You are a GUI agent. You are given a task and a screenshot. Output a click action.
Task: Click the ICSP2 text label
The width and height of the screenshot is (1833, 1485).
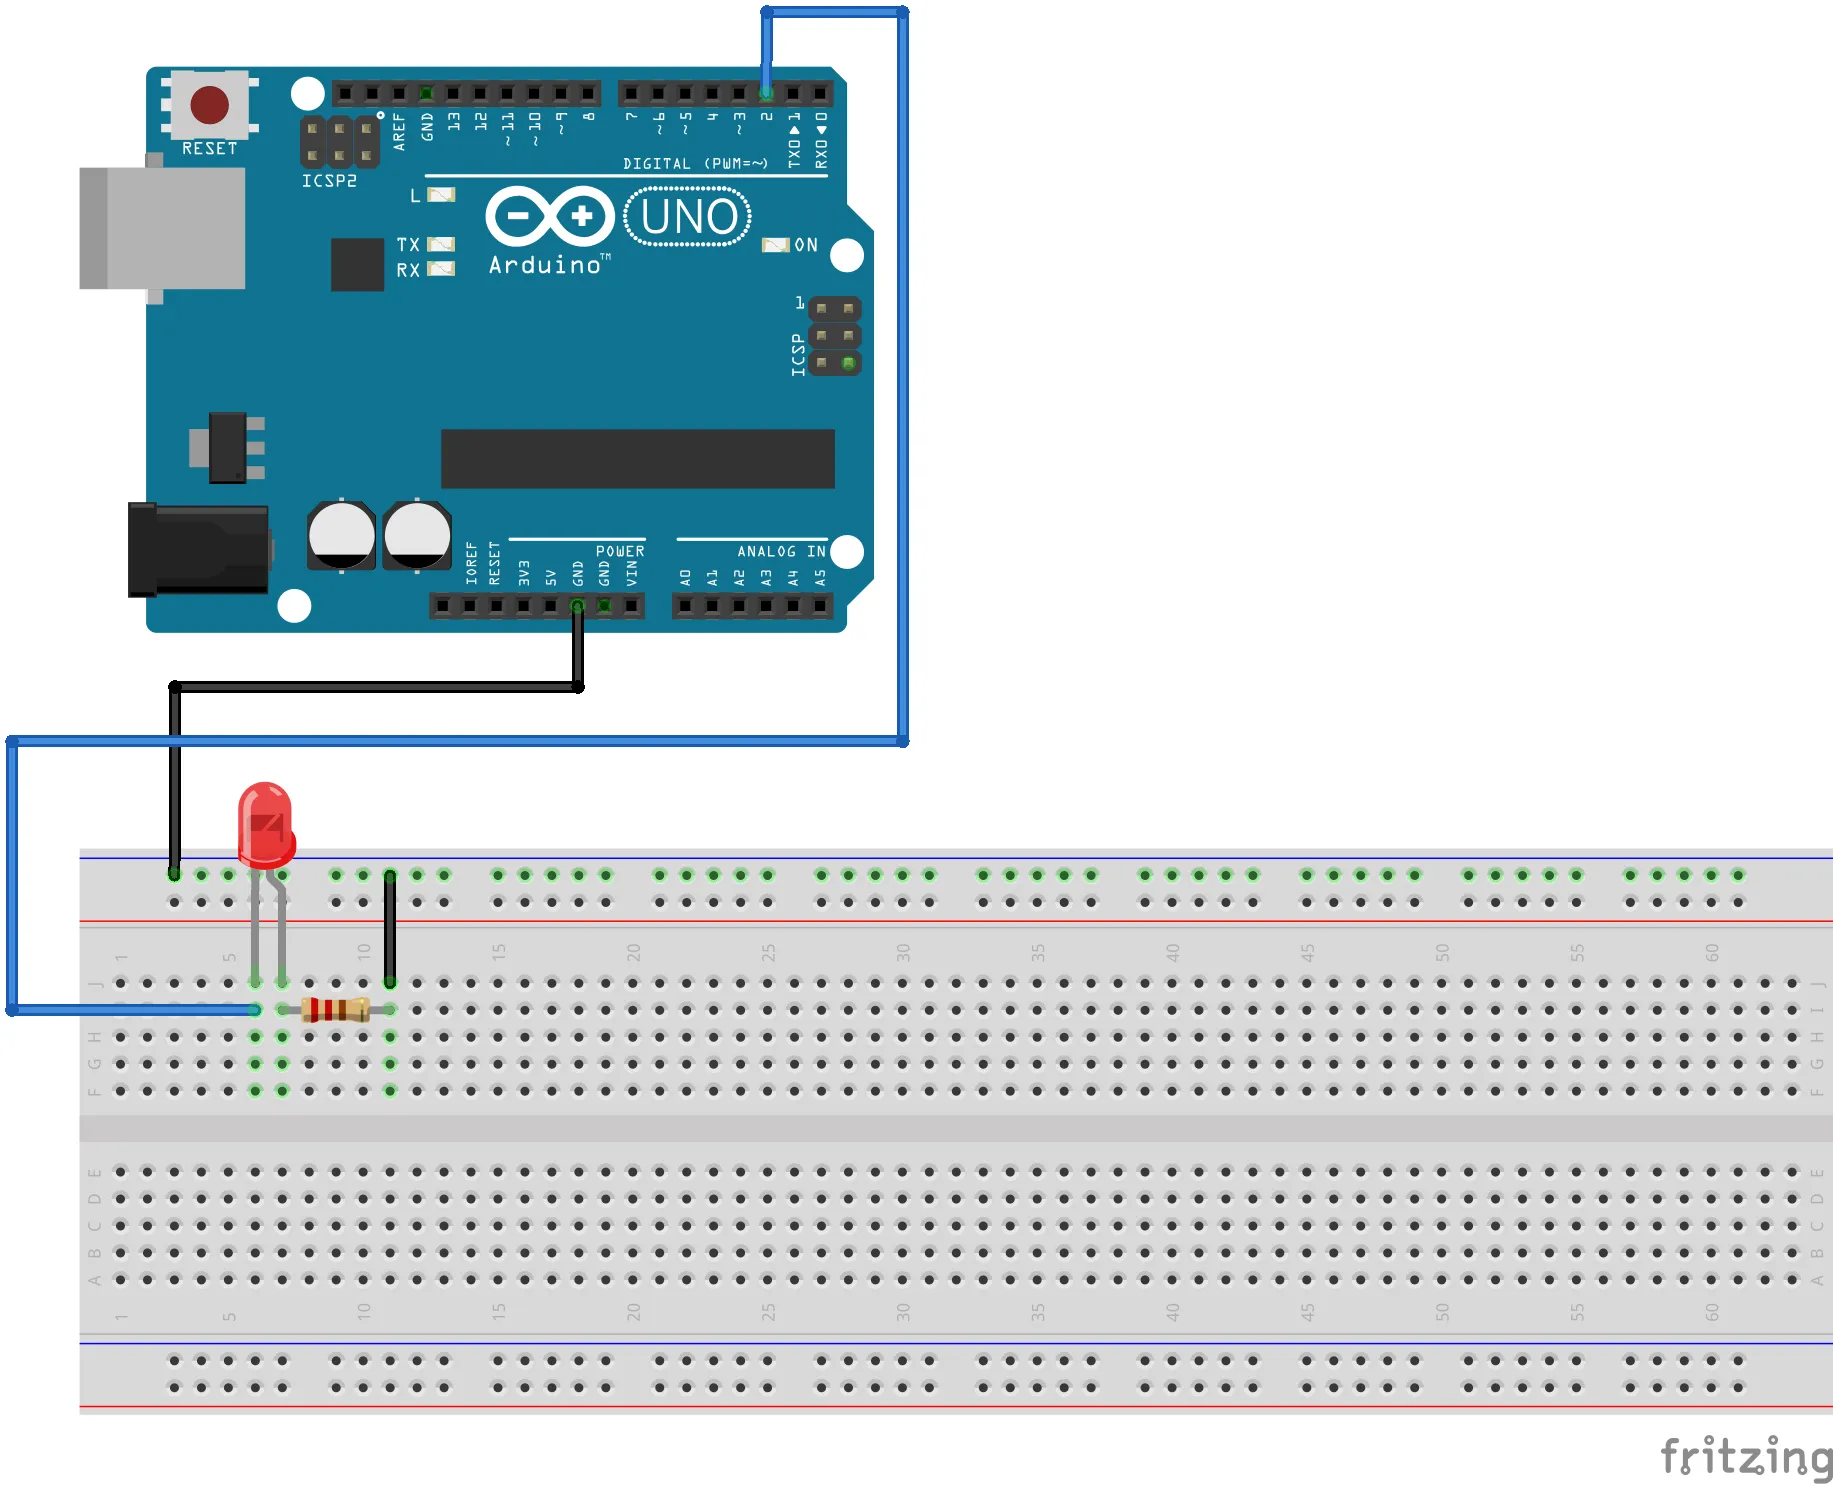pyautogui.click(x=329, y=181)
